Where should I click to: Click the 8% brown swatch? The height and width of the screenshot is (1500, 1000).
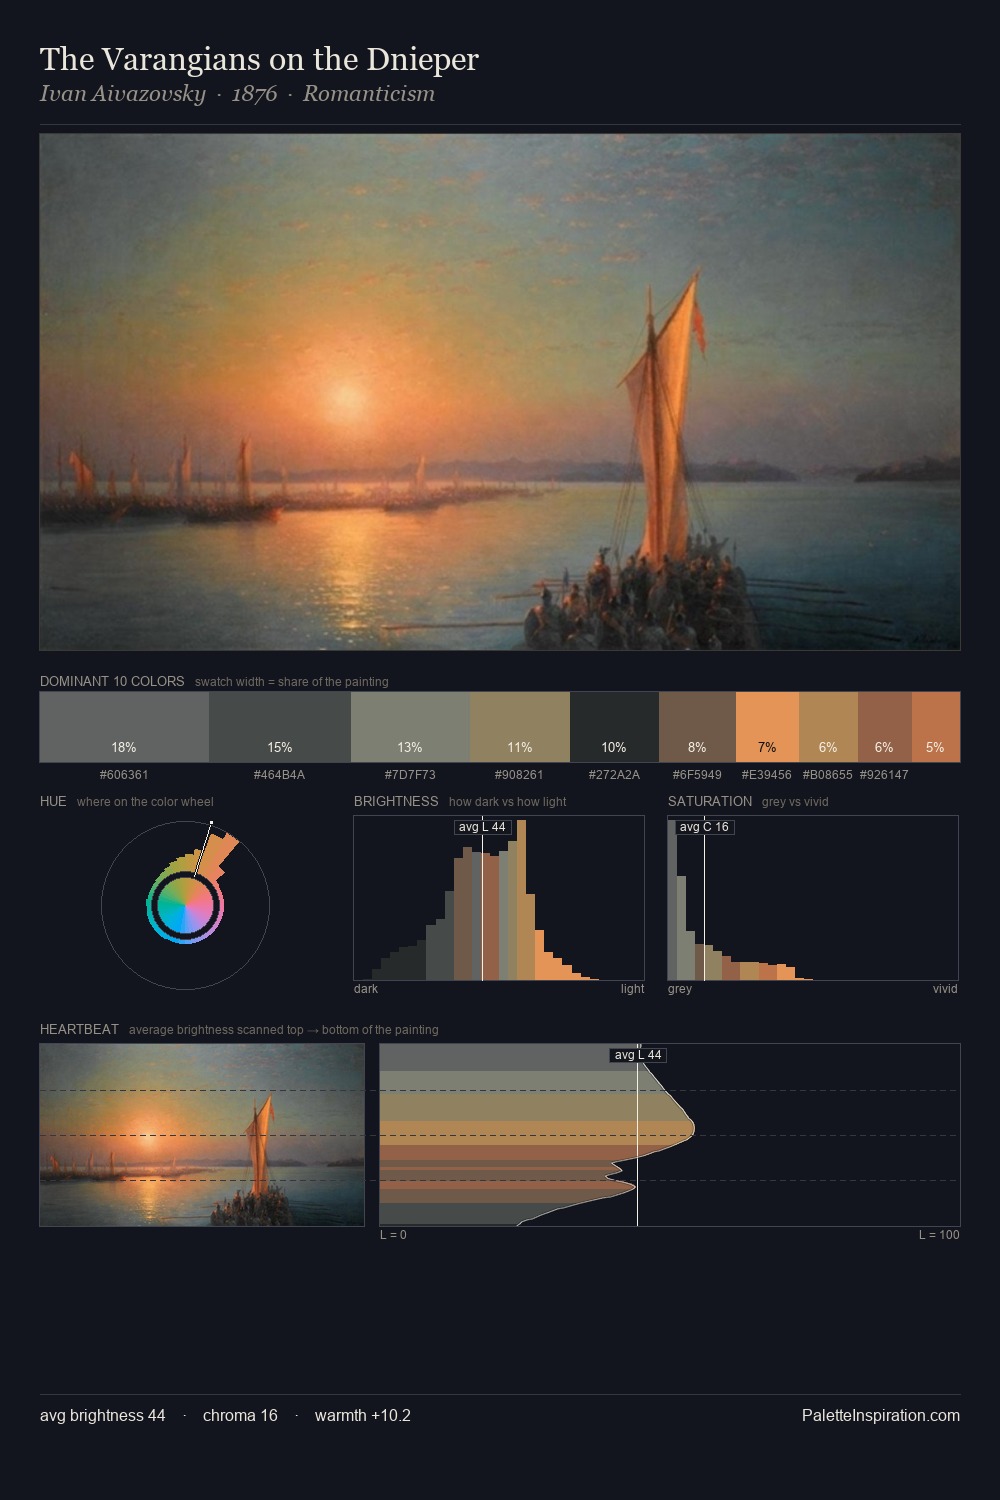pyautogui.click(x=697, y=727)
